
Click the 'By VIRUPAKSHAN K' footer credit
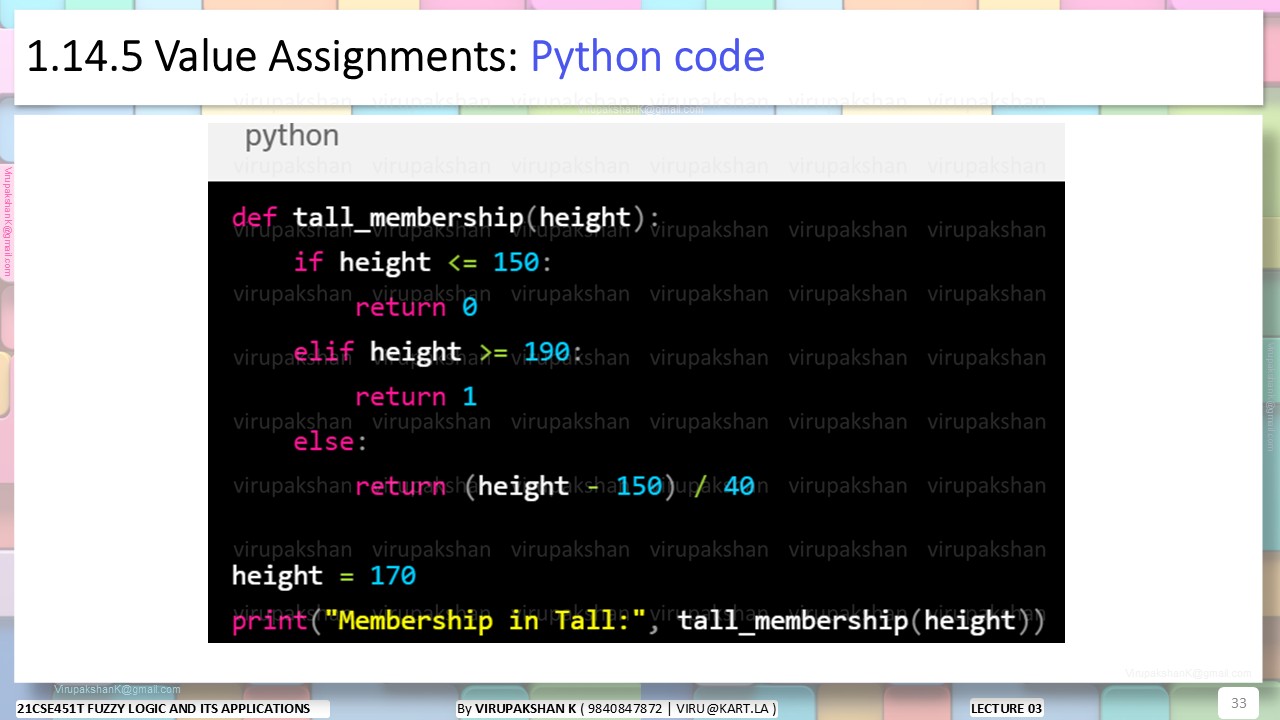click(617, 709)
